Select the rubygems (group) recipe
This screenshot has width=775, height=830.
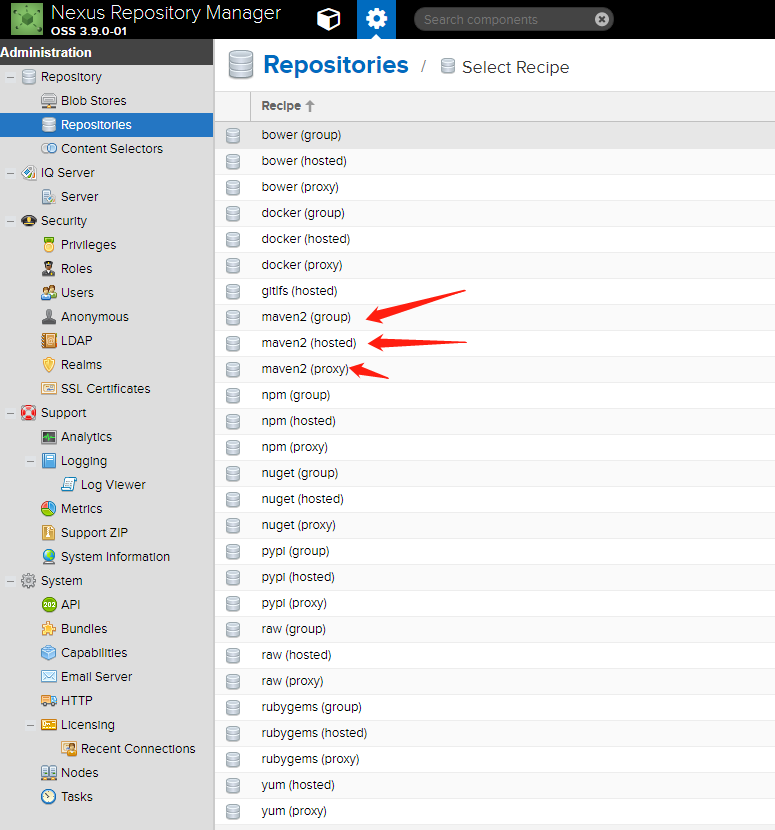click(494, 707)
